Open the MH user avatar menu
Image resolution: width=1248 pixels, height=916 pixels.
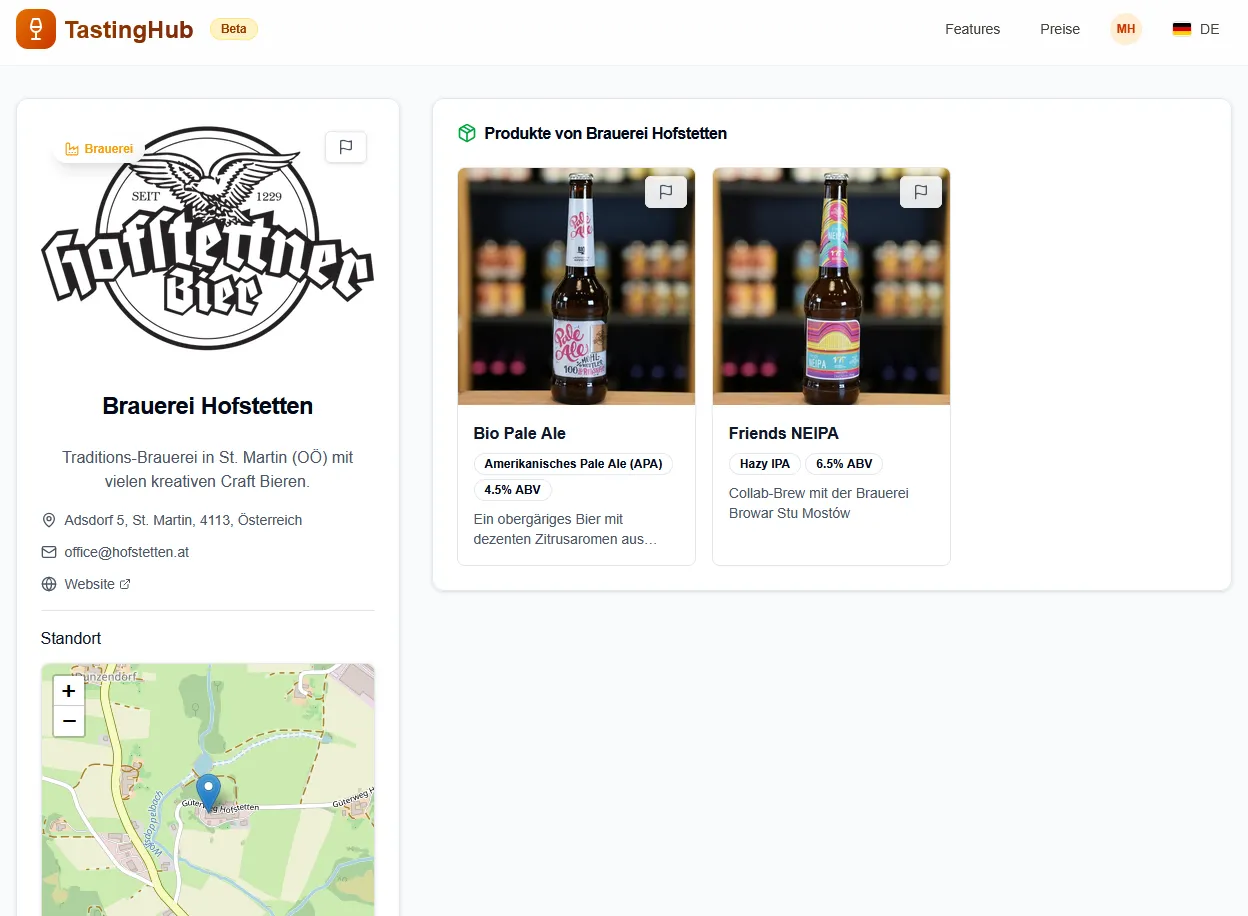click(1126, 29)
